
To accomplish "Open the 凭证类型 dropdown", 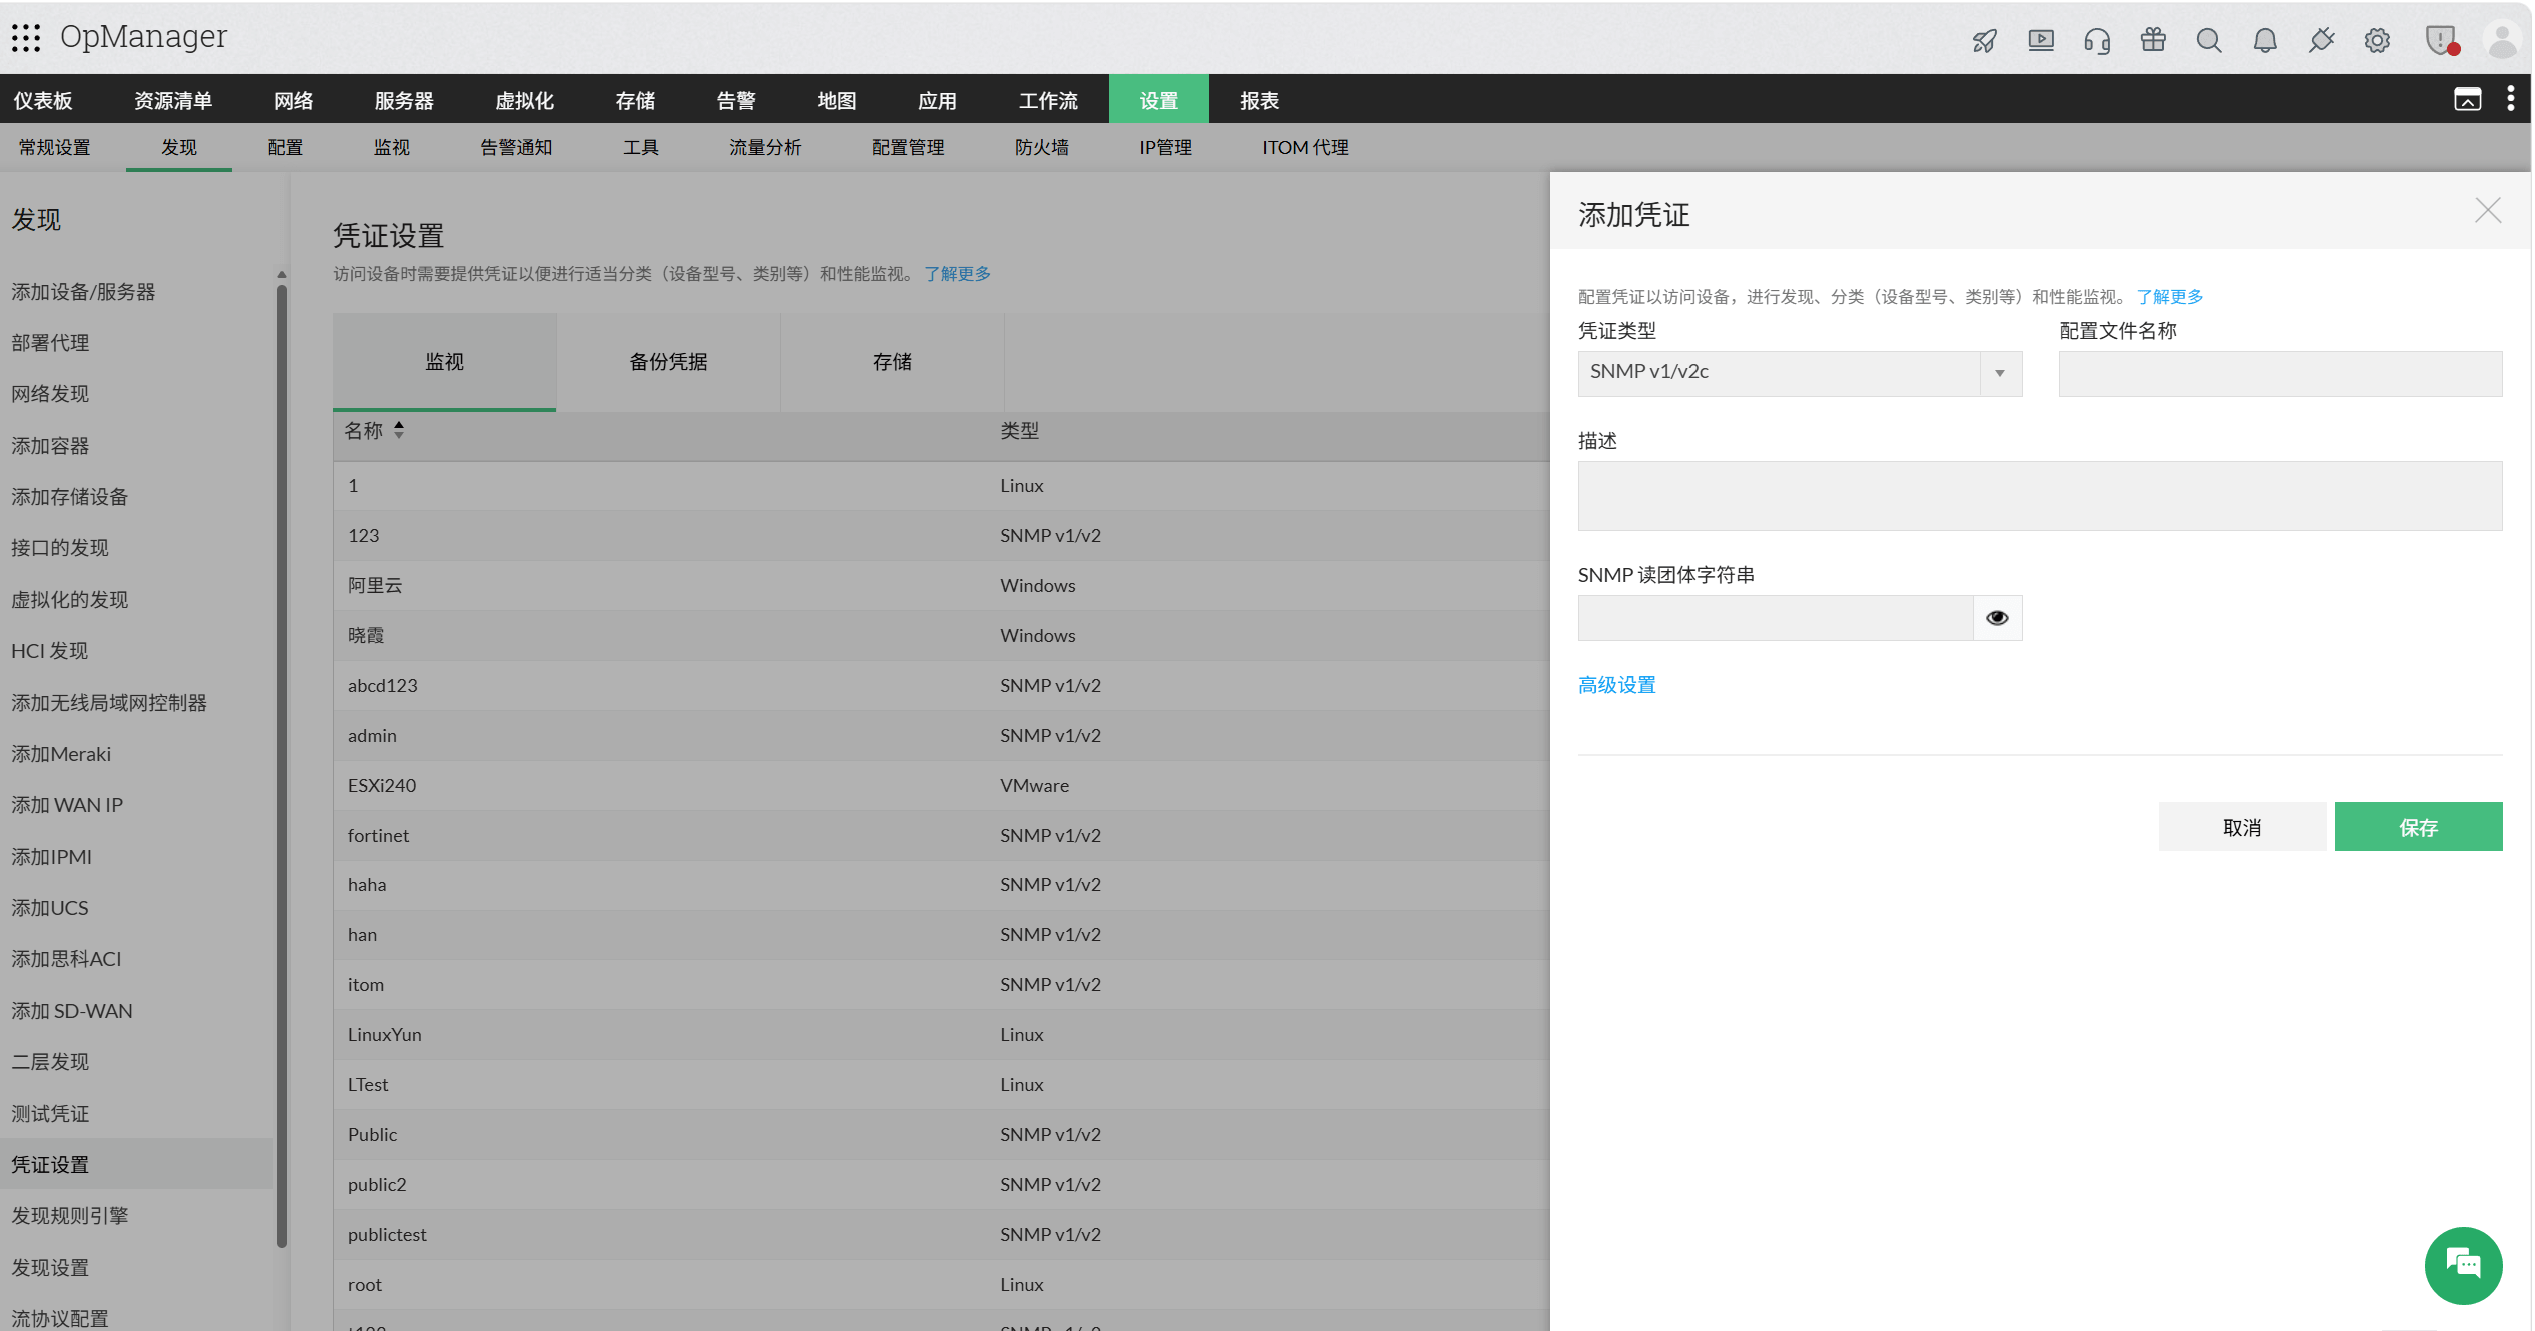I will coord(1799,373).
